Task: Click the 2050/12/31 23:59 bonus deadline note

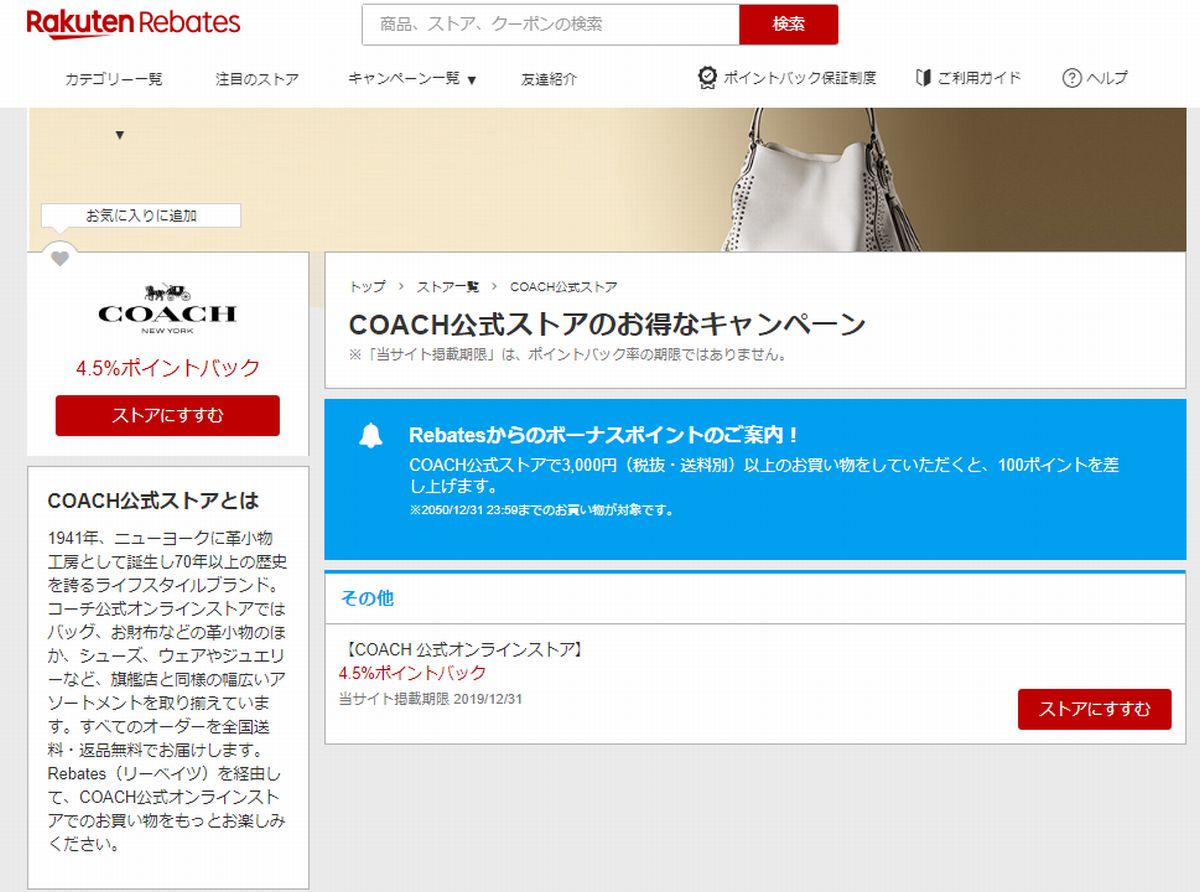Action: 541,510
